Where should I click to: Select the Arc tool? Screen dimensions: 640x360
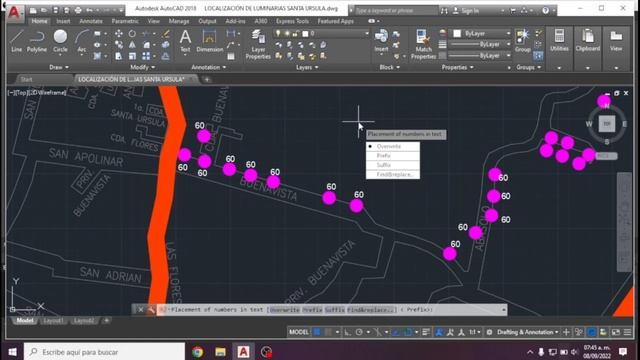pos(82,41)
